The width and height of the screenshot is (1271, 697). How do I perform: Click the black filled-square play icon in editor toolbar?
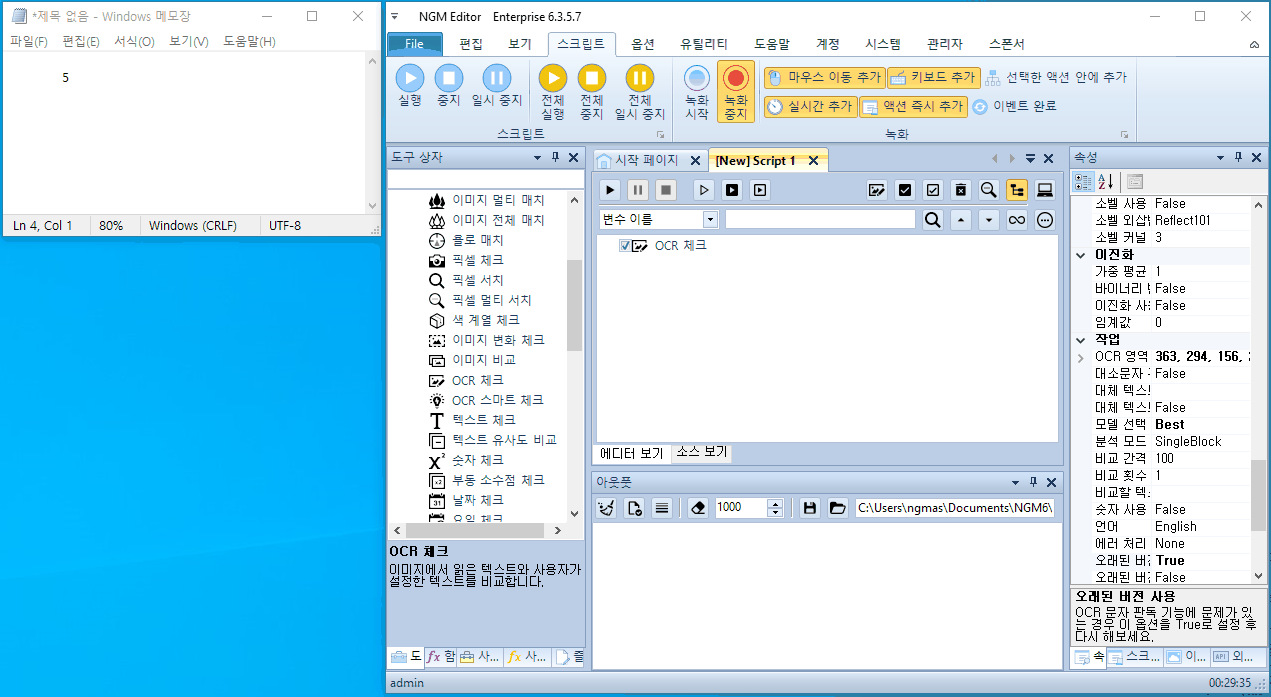coord(732,190)
